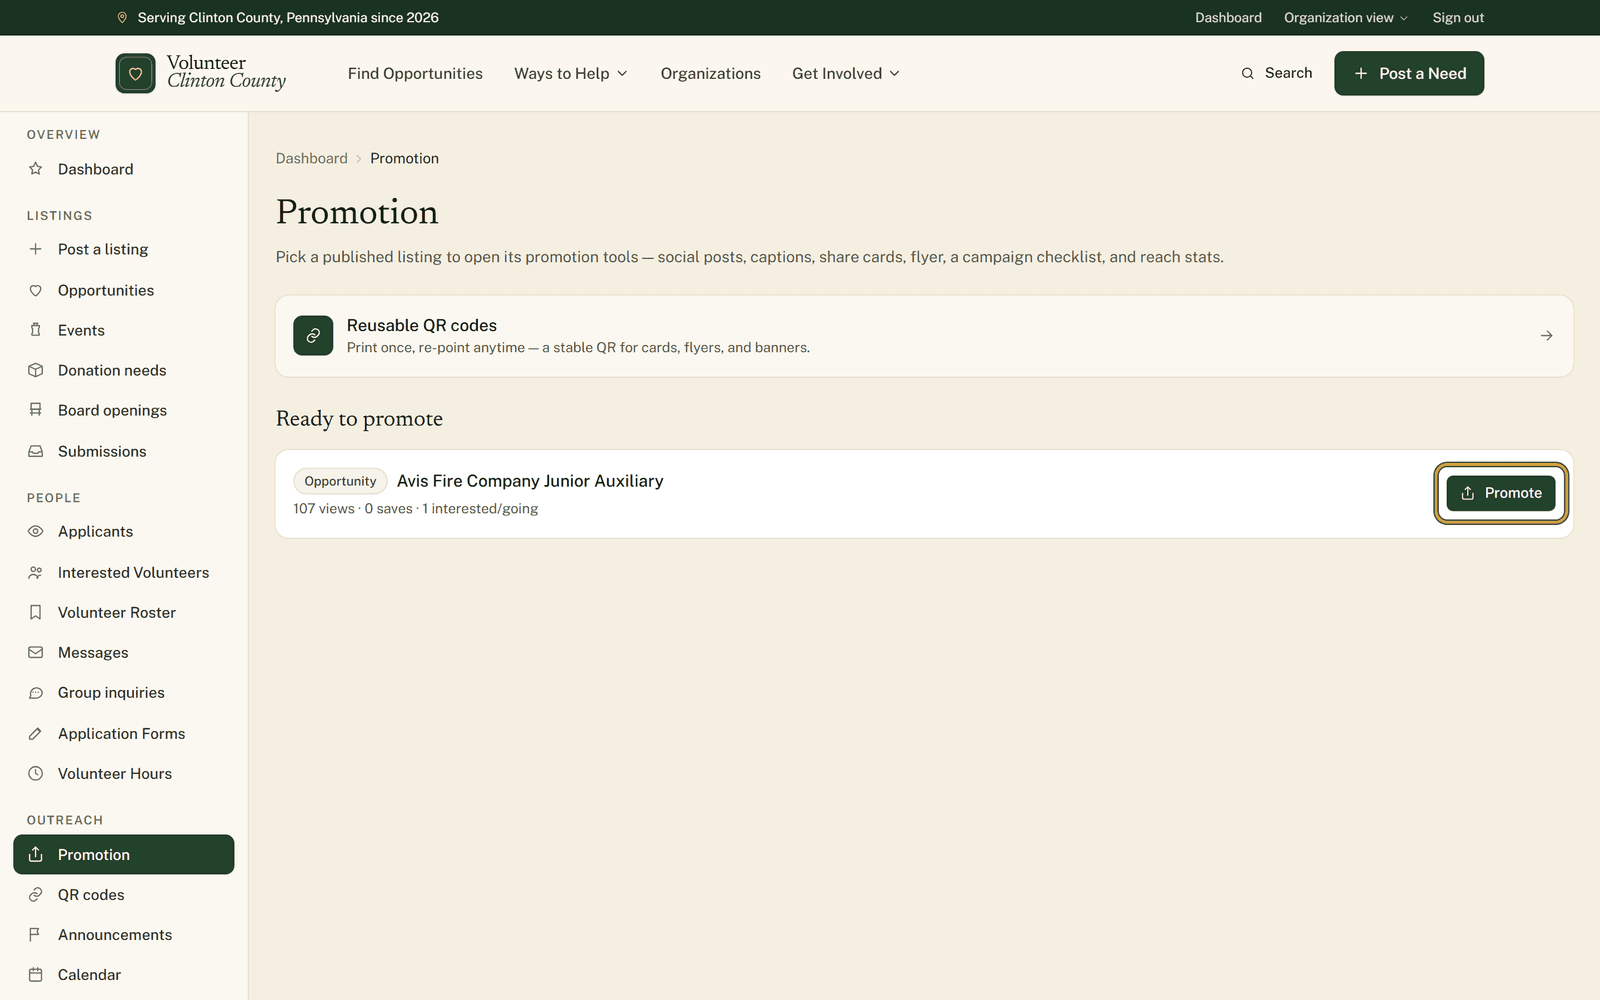Open Calendar in the sidebar
This screenshot has height=1000, width=1600.
(x=124, y=974)
